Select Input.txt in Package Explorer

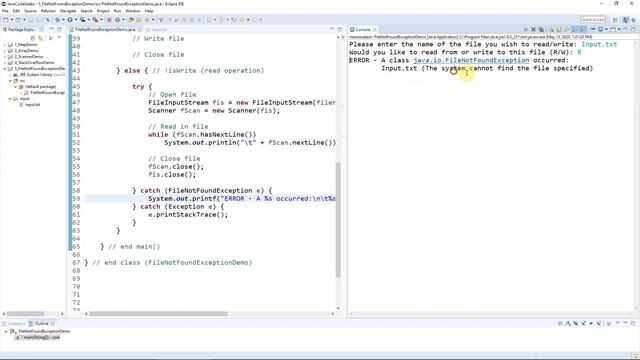30,104
